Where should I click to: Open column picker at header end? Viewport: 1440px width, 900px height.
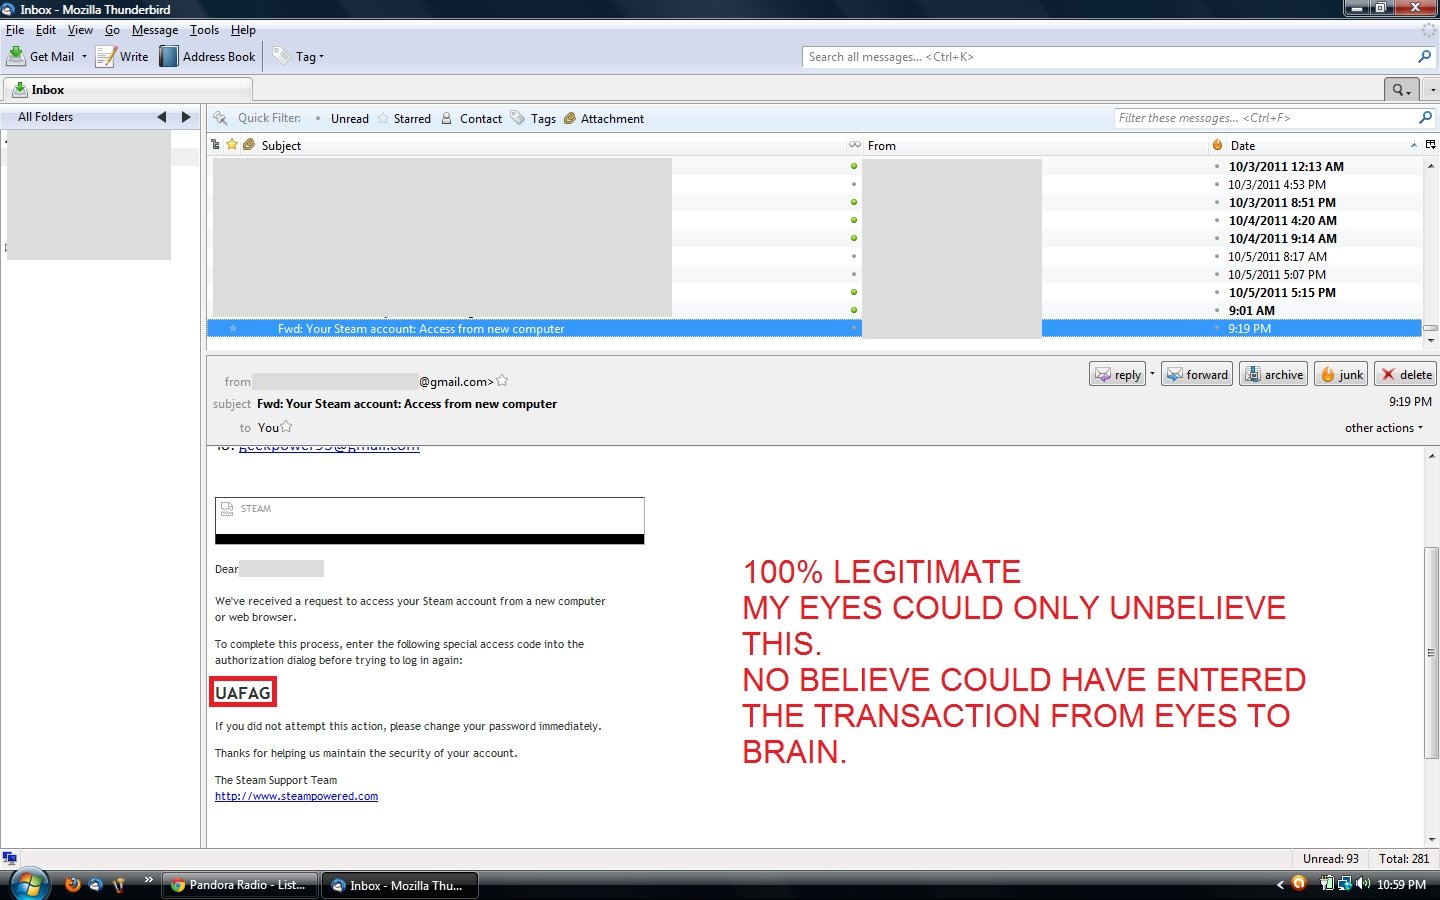1431,145
